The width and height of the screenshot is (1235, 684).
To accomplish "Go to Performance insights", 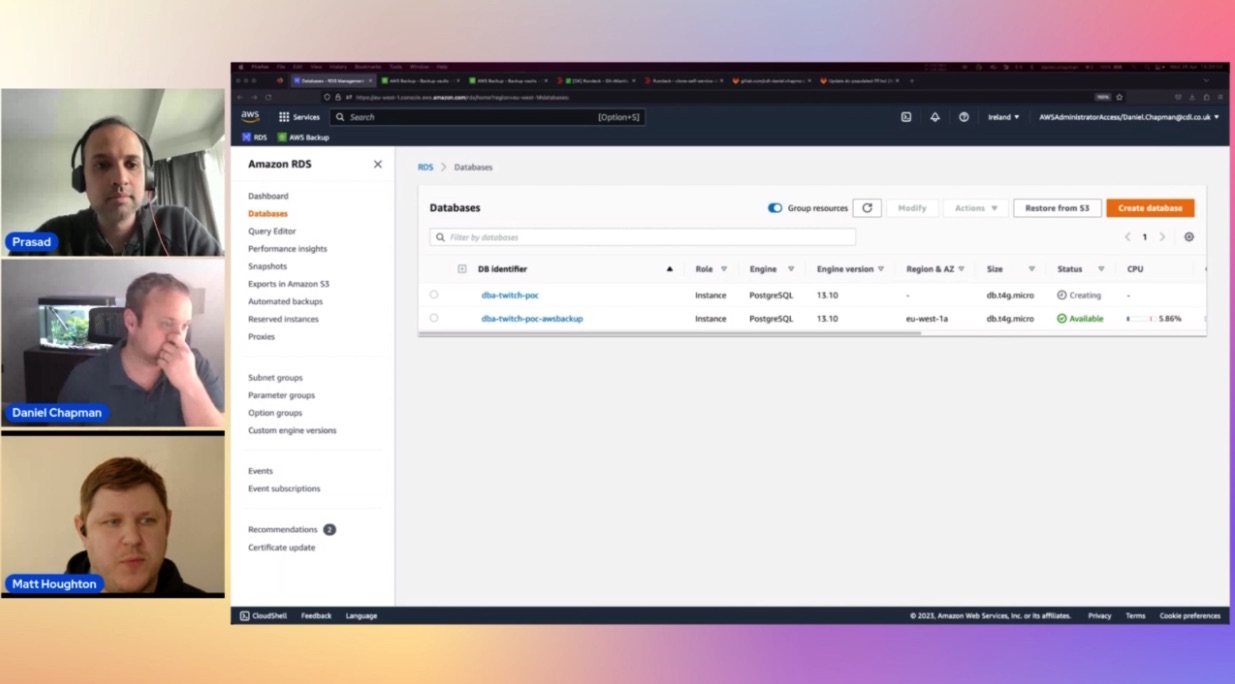I will coord(287,249).
